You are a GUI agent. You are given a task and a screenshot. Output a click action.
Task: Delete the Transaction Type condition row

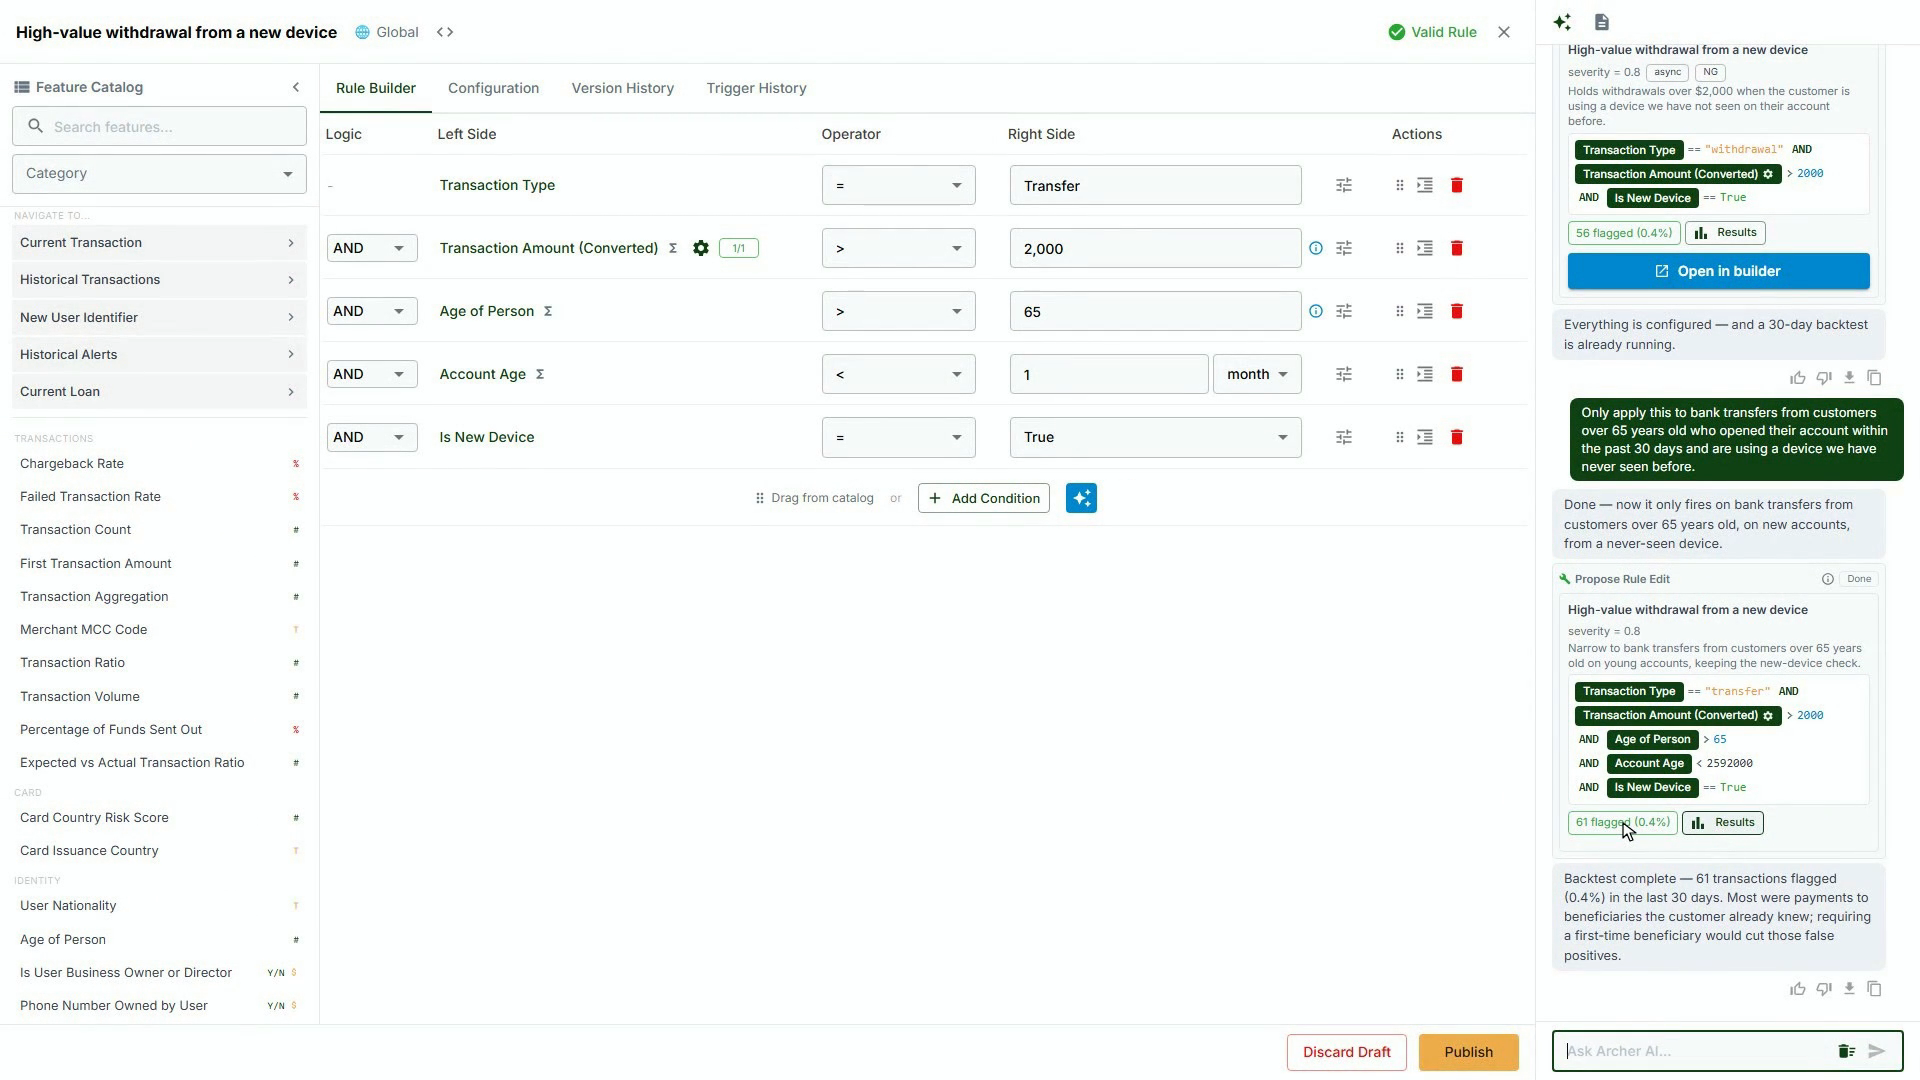pyautogui.click(x=1457, y=185)
